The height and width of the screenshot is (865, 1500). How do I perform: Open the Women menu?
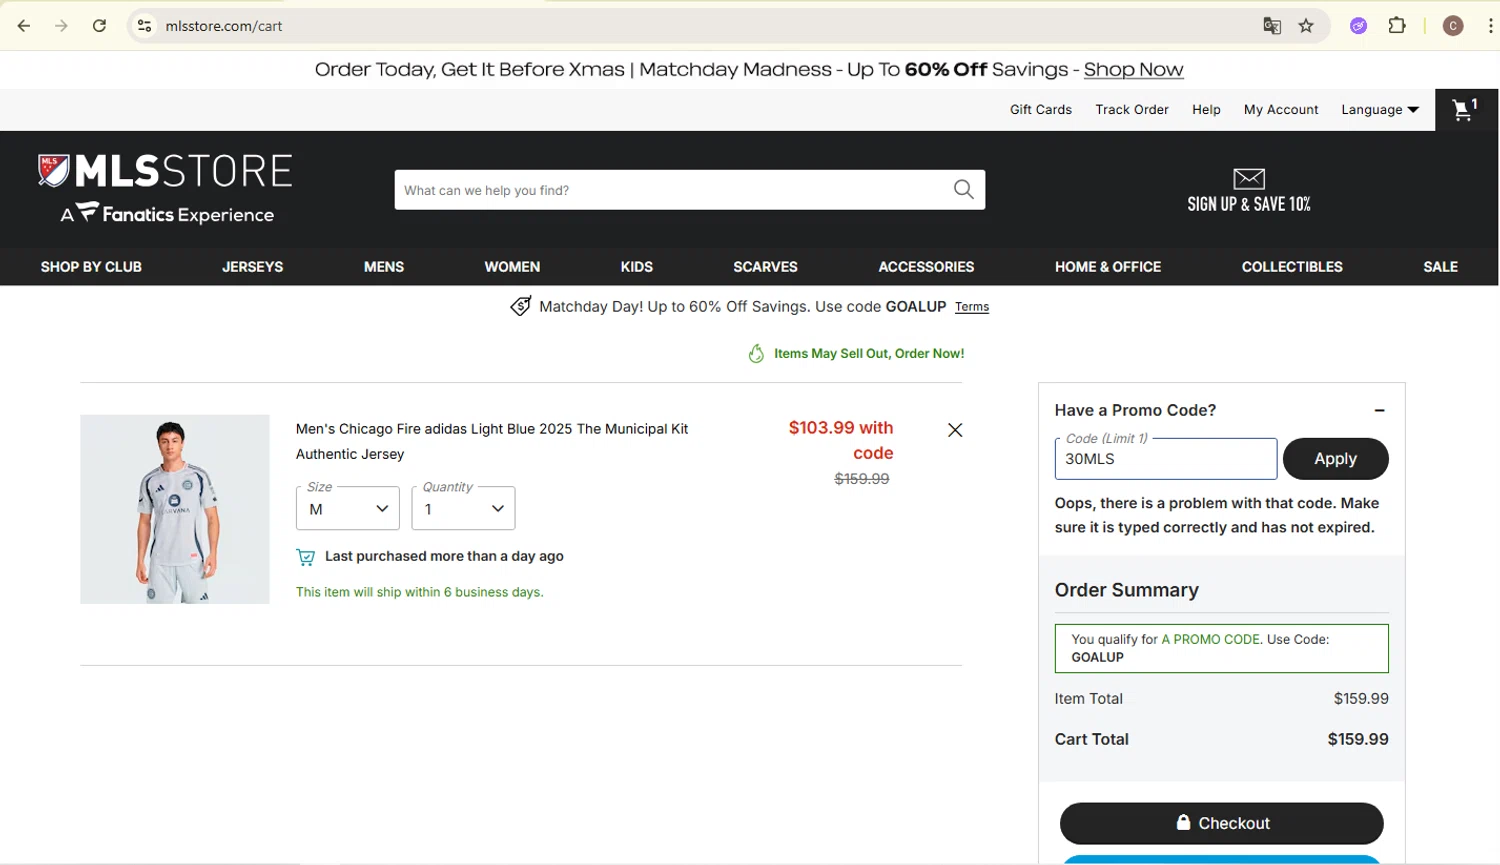[512, 267]
